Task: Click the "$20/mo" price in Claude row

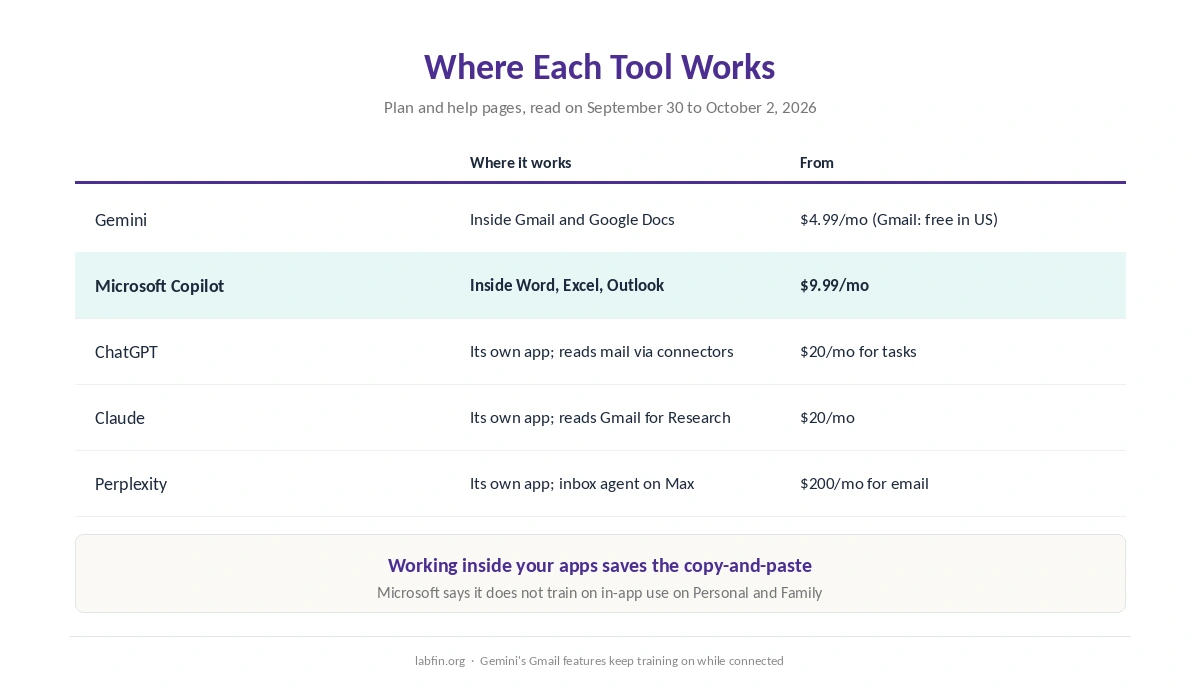Action: tap(827, 418)
